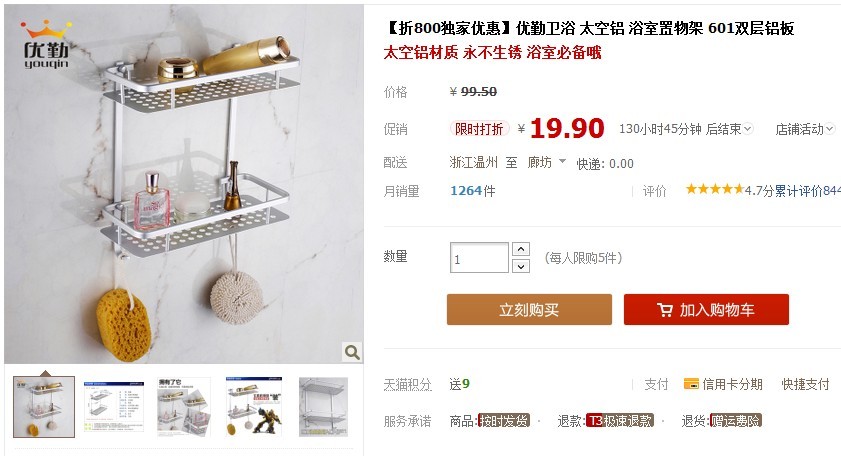Expand the promotion end time dropdown
Viewport: 841px width, 456px height.
point(748,129)
